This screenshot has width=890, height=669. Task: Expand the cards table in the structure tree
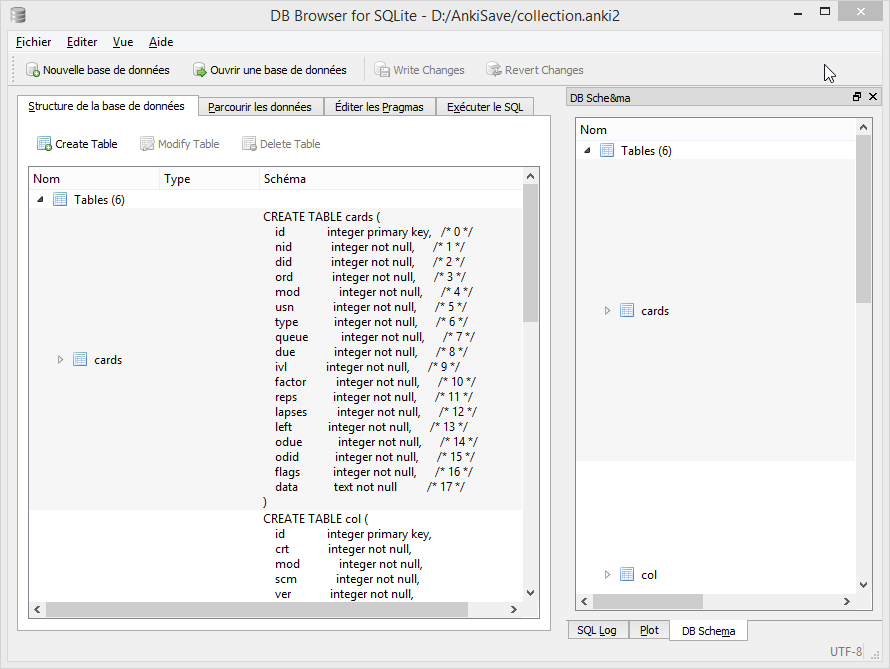click(x=60, y=359)
